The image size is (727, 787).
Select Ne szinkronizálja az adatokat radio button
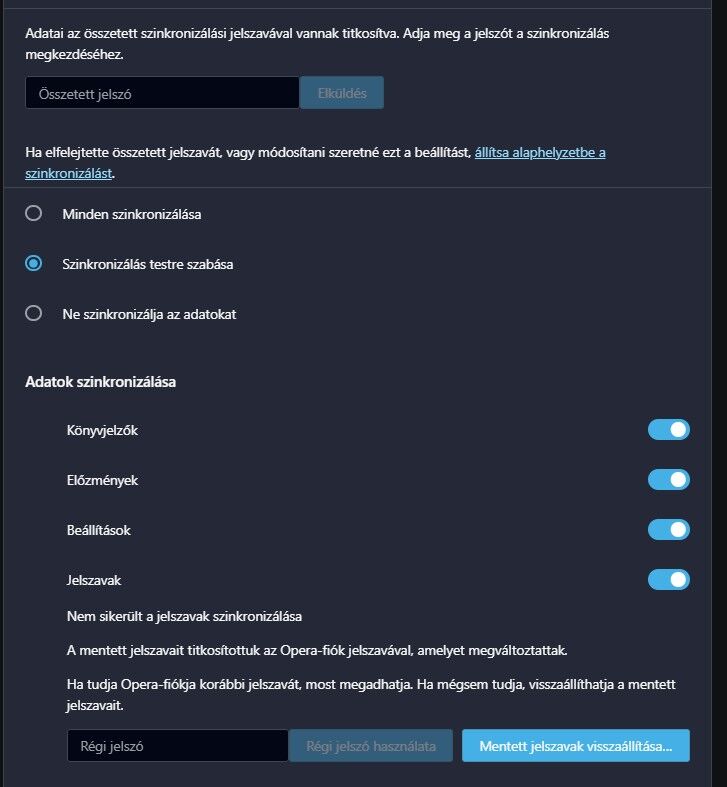coord(34,314)
